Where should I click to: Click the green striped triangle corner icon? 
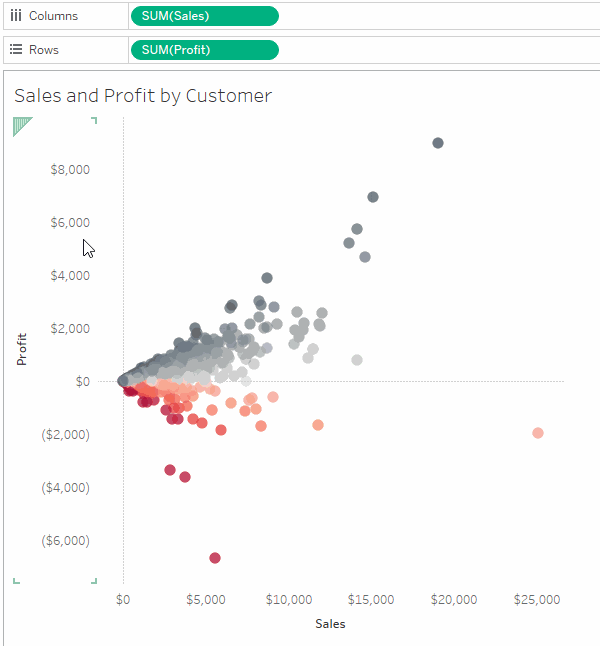22,126
